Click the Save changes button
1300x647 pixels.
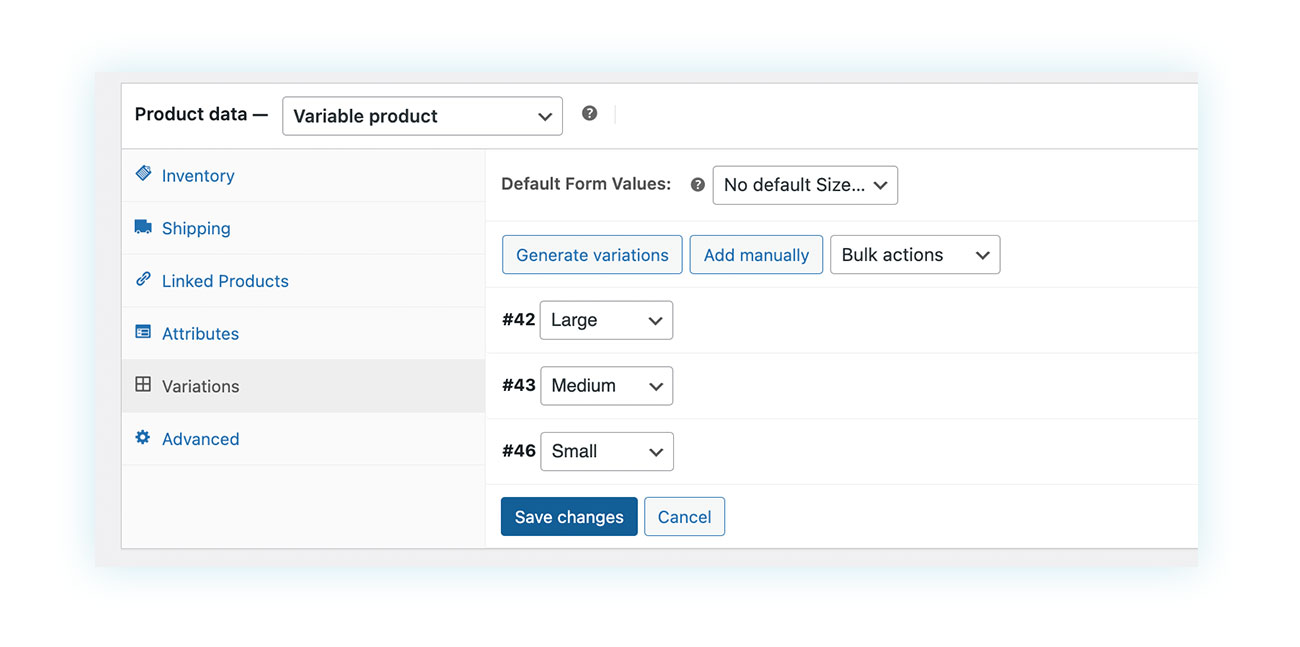pos(569,517)
